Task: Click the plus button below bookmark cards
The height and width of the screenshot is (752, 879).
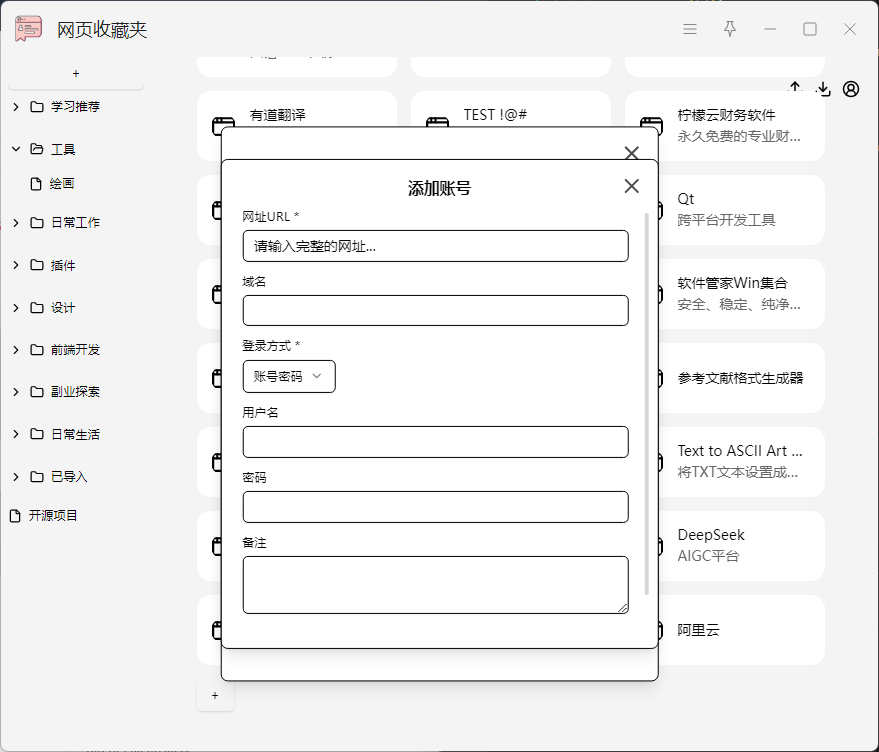Action: (215, 696)
